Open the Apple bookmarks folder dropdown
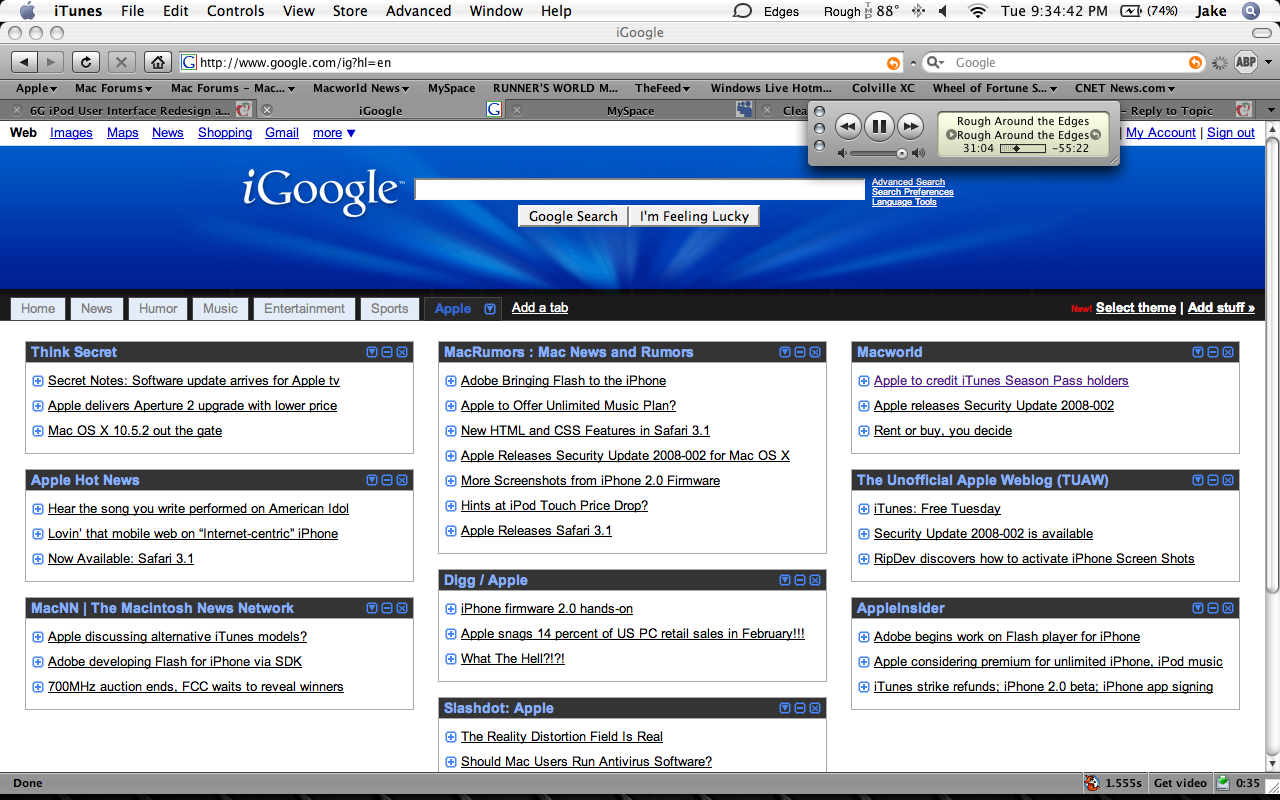The image size is (1280, 800). (x=38, y=88)
